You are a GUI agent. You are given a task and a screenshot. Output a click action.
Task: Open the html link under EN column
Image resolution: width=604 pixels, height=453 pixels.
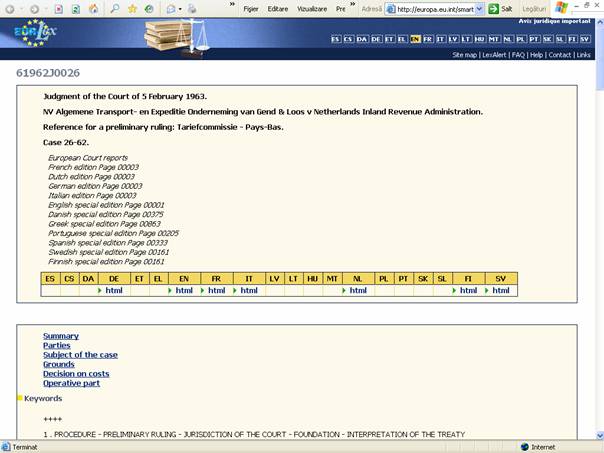(184, 290)
